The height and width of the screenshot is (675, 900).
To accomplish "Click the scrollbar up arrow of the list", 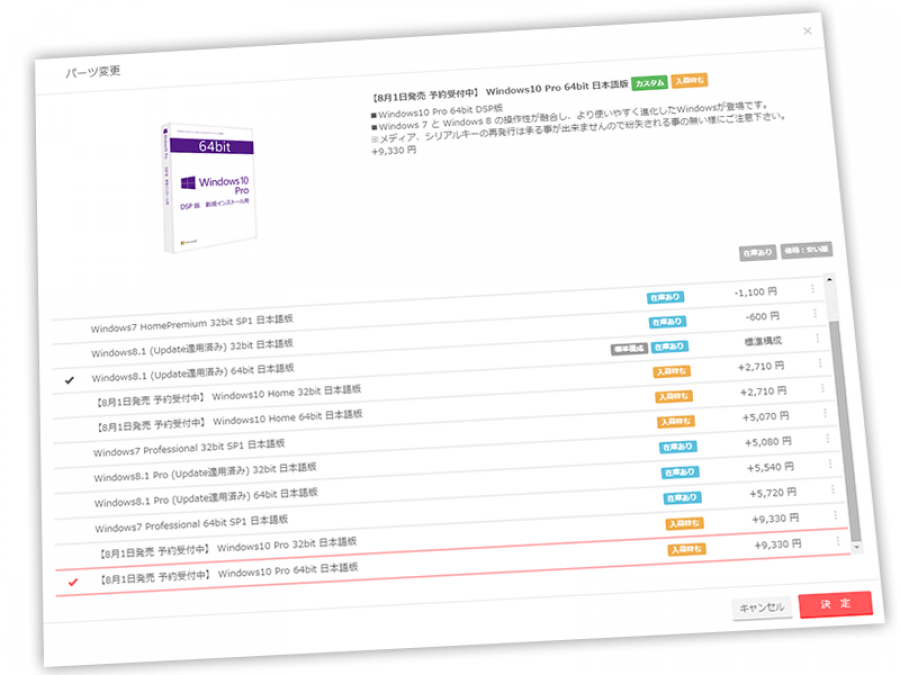I will point(829,280).
